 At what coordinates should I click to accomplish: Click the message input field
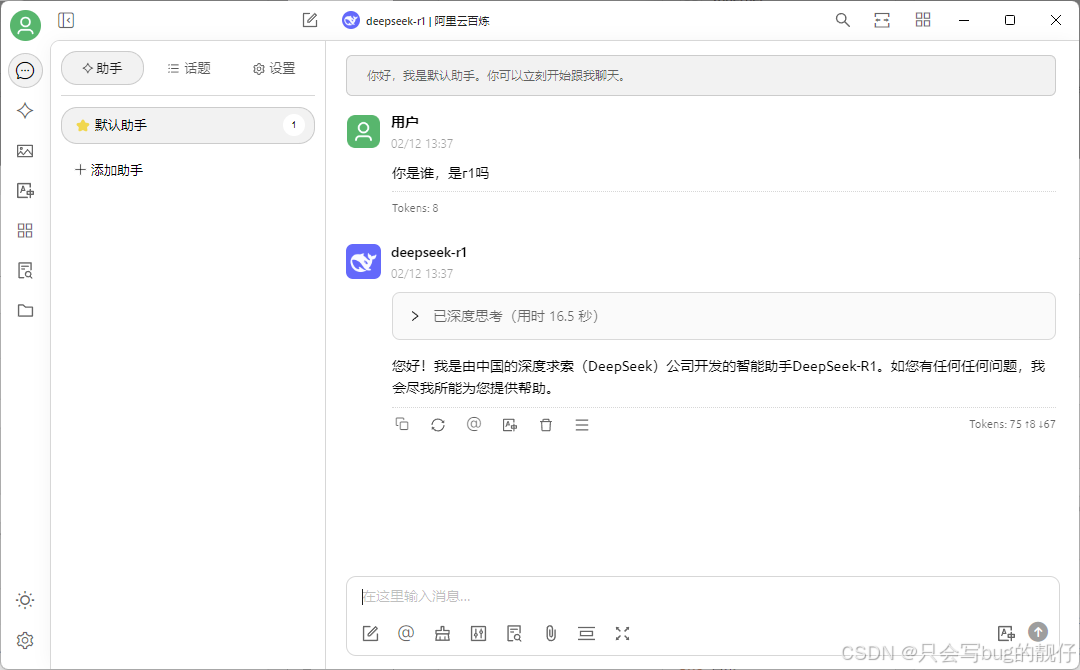tap(703, 596)
